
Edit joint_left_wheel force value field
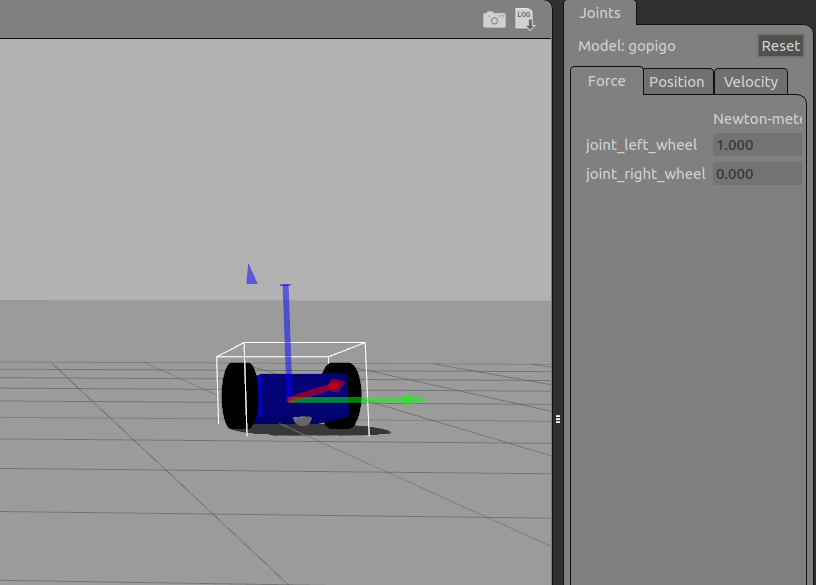click(x=757, y=145)
